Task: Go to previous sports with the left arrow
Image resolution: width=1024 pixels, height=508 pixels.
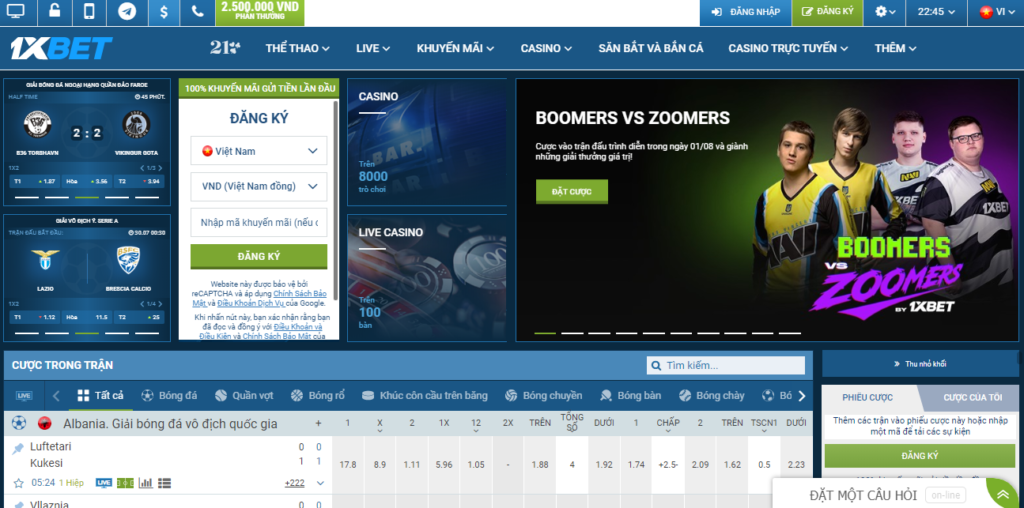Action: click(56, 396)
